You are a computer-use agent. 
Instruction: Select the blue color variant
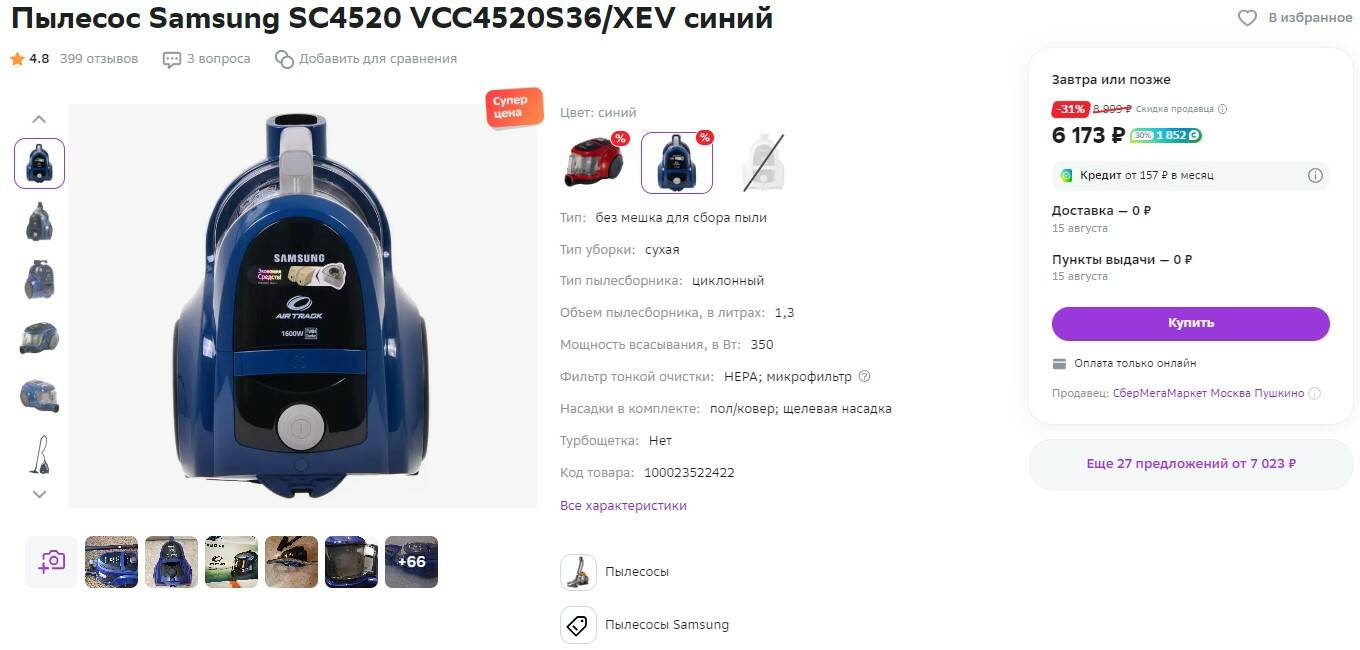pos(677,162)
